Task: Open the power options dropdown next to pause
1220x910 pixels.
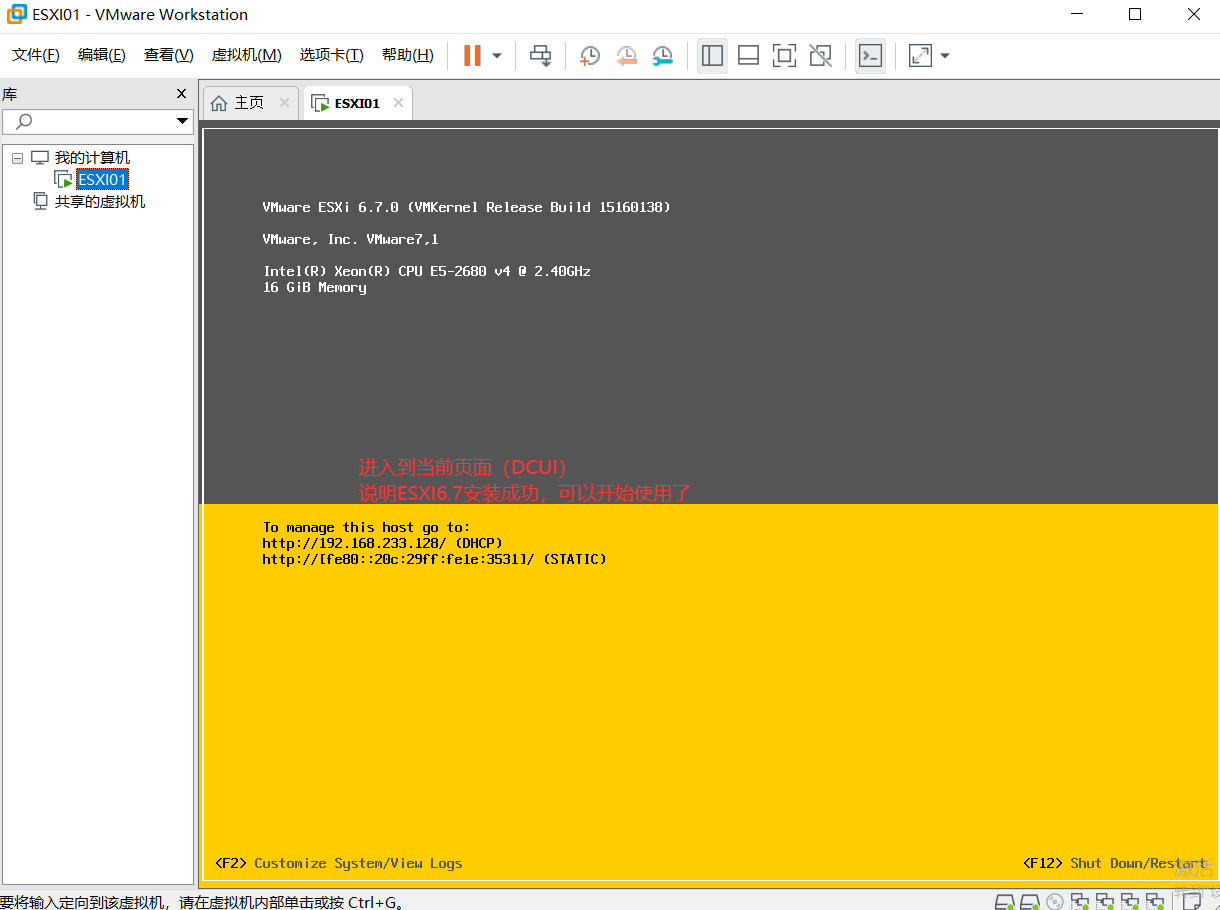Action: [497, 56]
